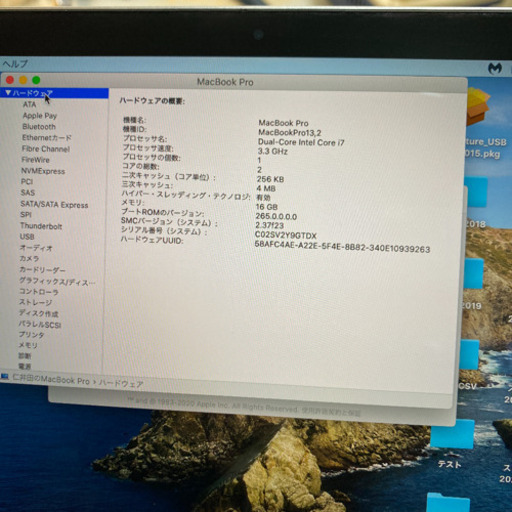Viewport: 512px width, 512px height.
Task: Collapse the ハードウェア tree disclosure triangle
Action: click(x=8, y=93)
